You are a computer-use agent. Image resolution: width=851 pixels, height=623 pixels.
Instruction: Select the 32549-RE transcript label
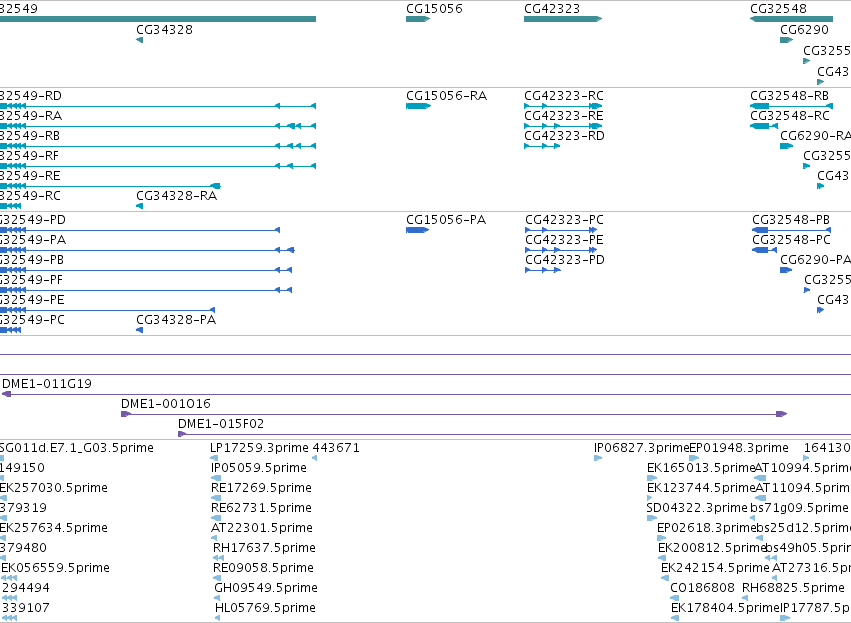pyautogui.click(x=30, y=176)
